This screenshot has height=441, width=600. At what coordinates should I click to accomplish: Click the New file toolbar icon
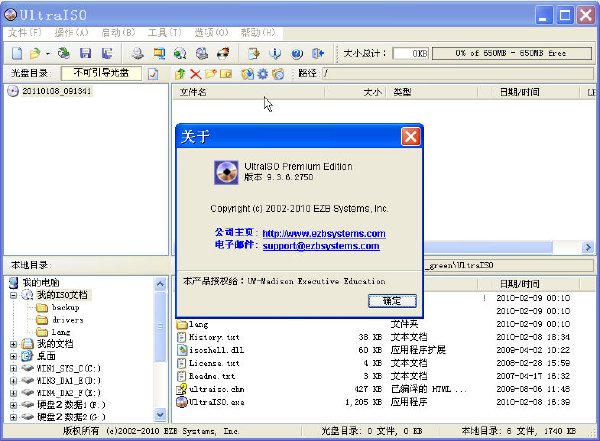16,53
